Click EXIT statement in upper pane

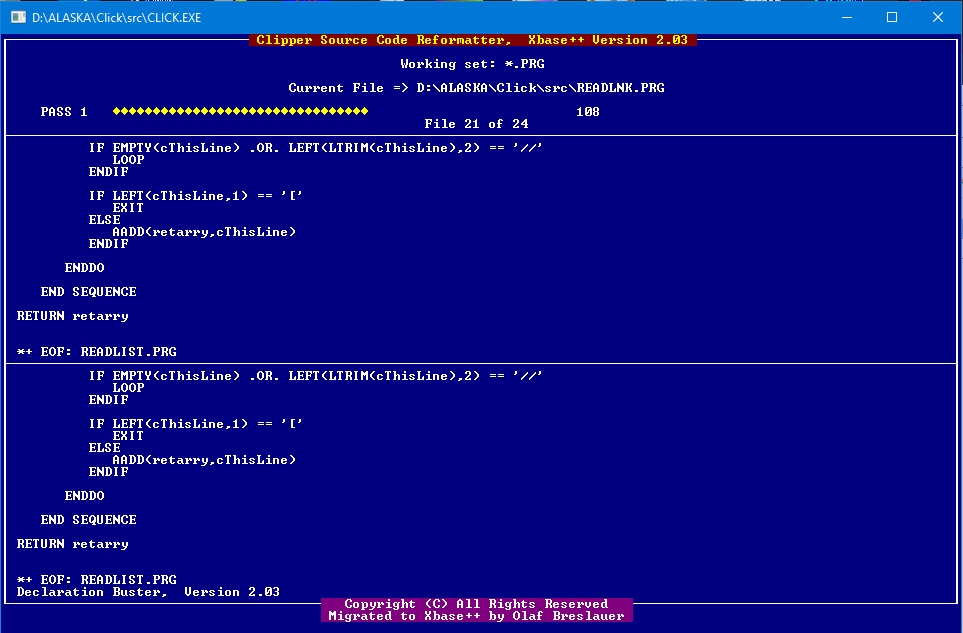(x=128, y=208)
